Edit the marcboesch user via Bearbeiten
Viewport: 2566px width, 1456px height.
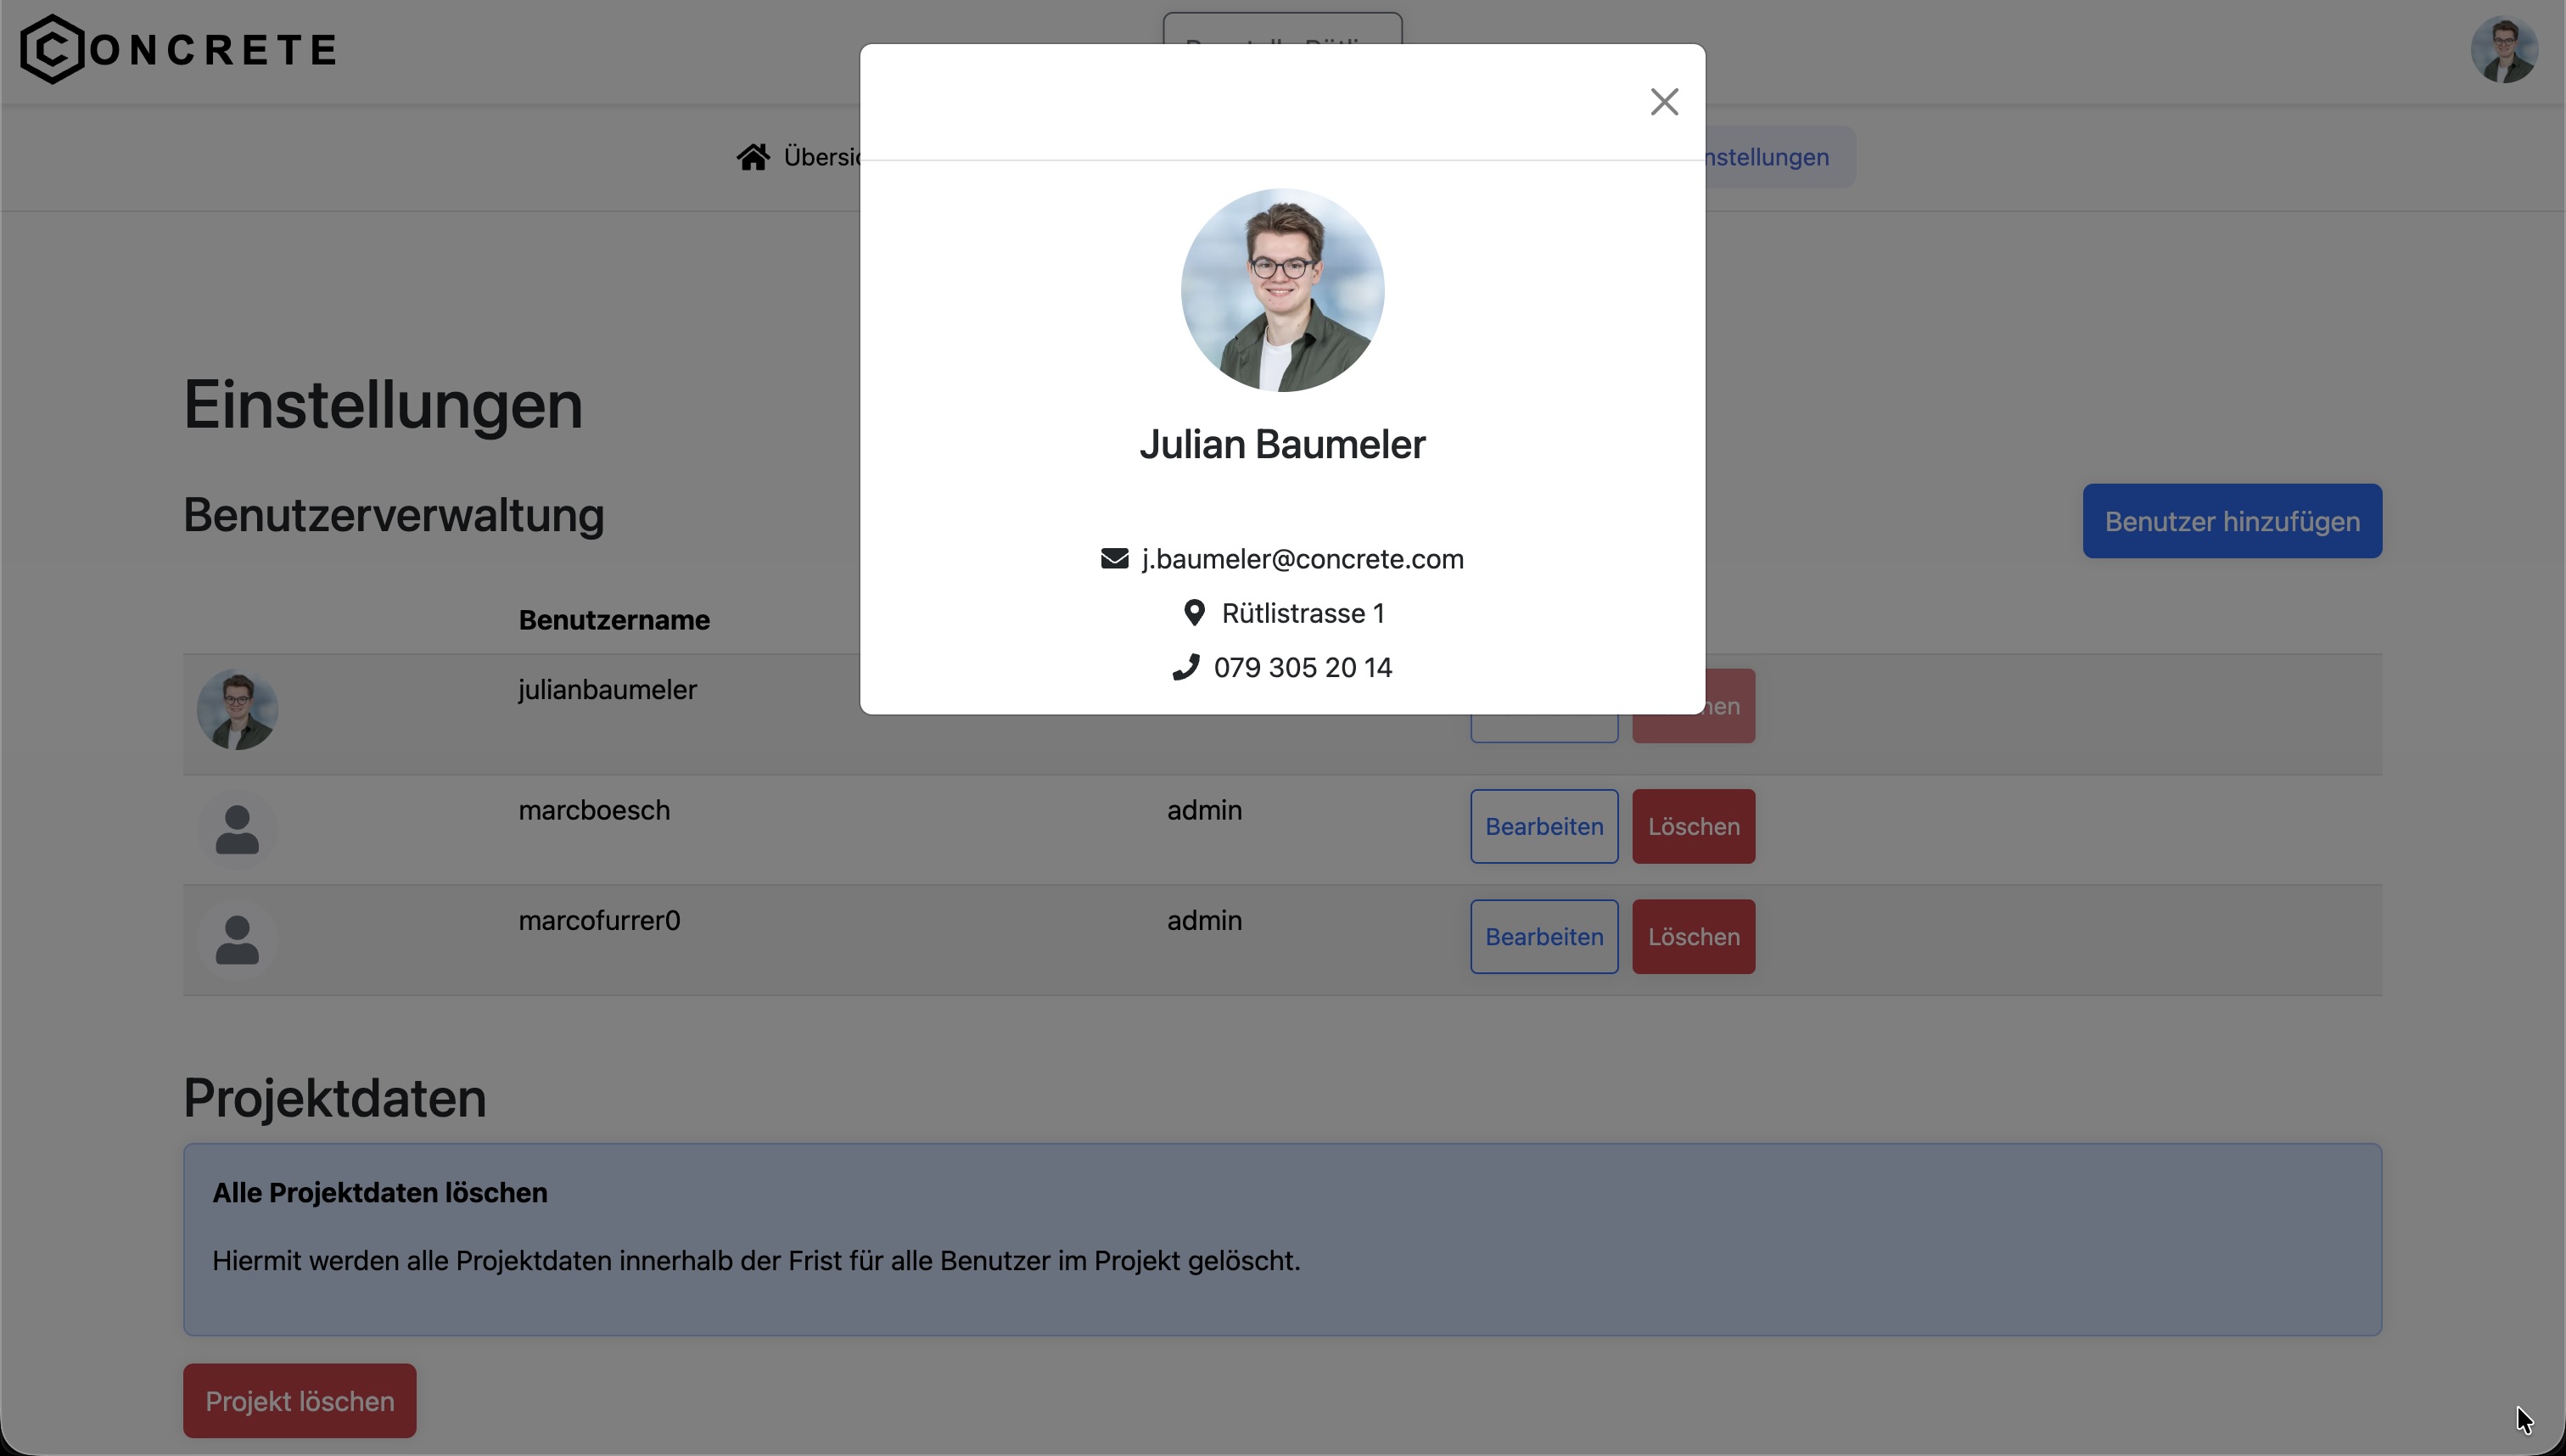coord(1543,826)
